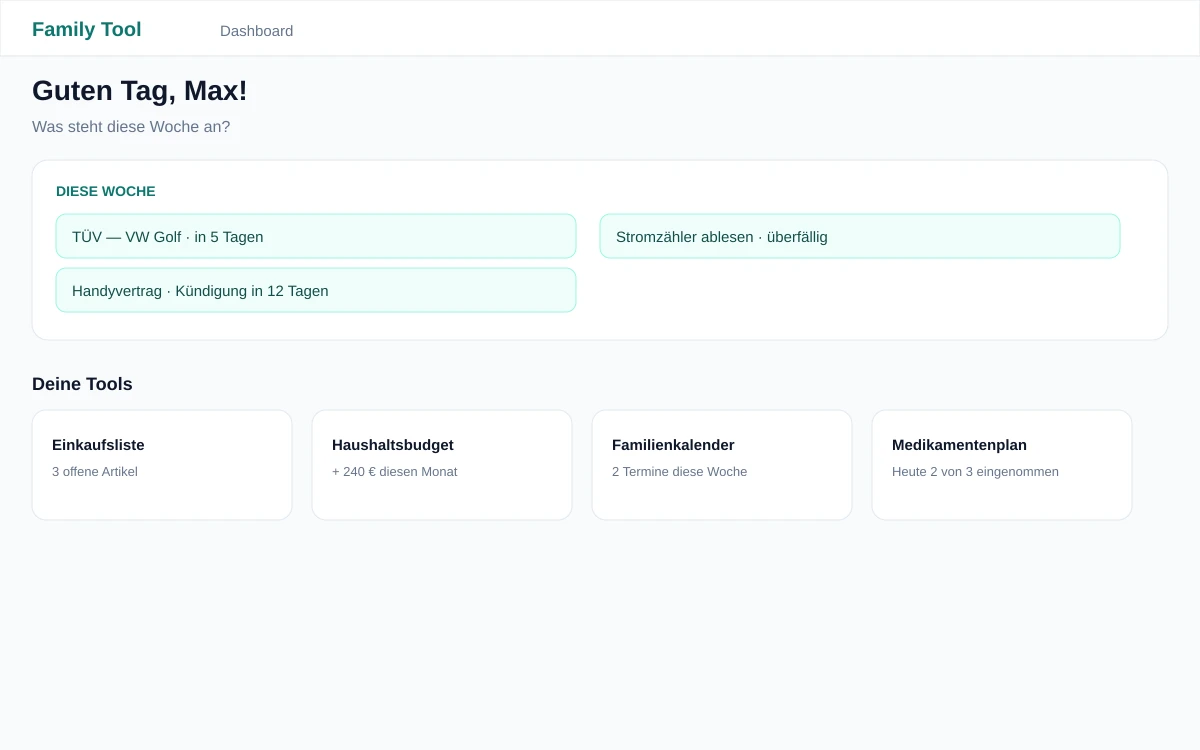Click the 'Deine Tools' section heading
Screen dimensions: 1200x750
(x=82, y=384)
